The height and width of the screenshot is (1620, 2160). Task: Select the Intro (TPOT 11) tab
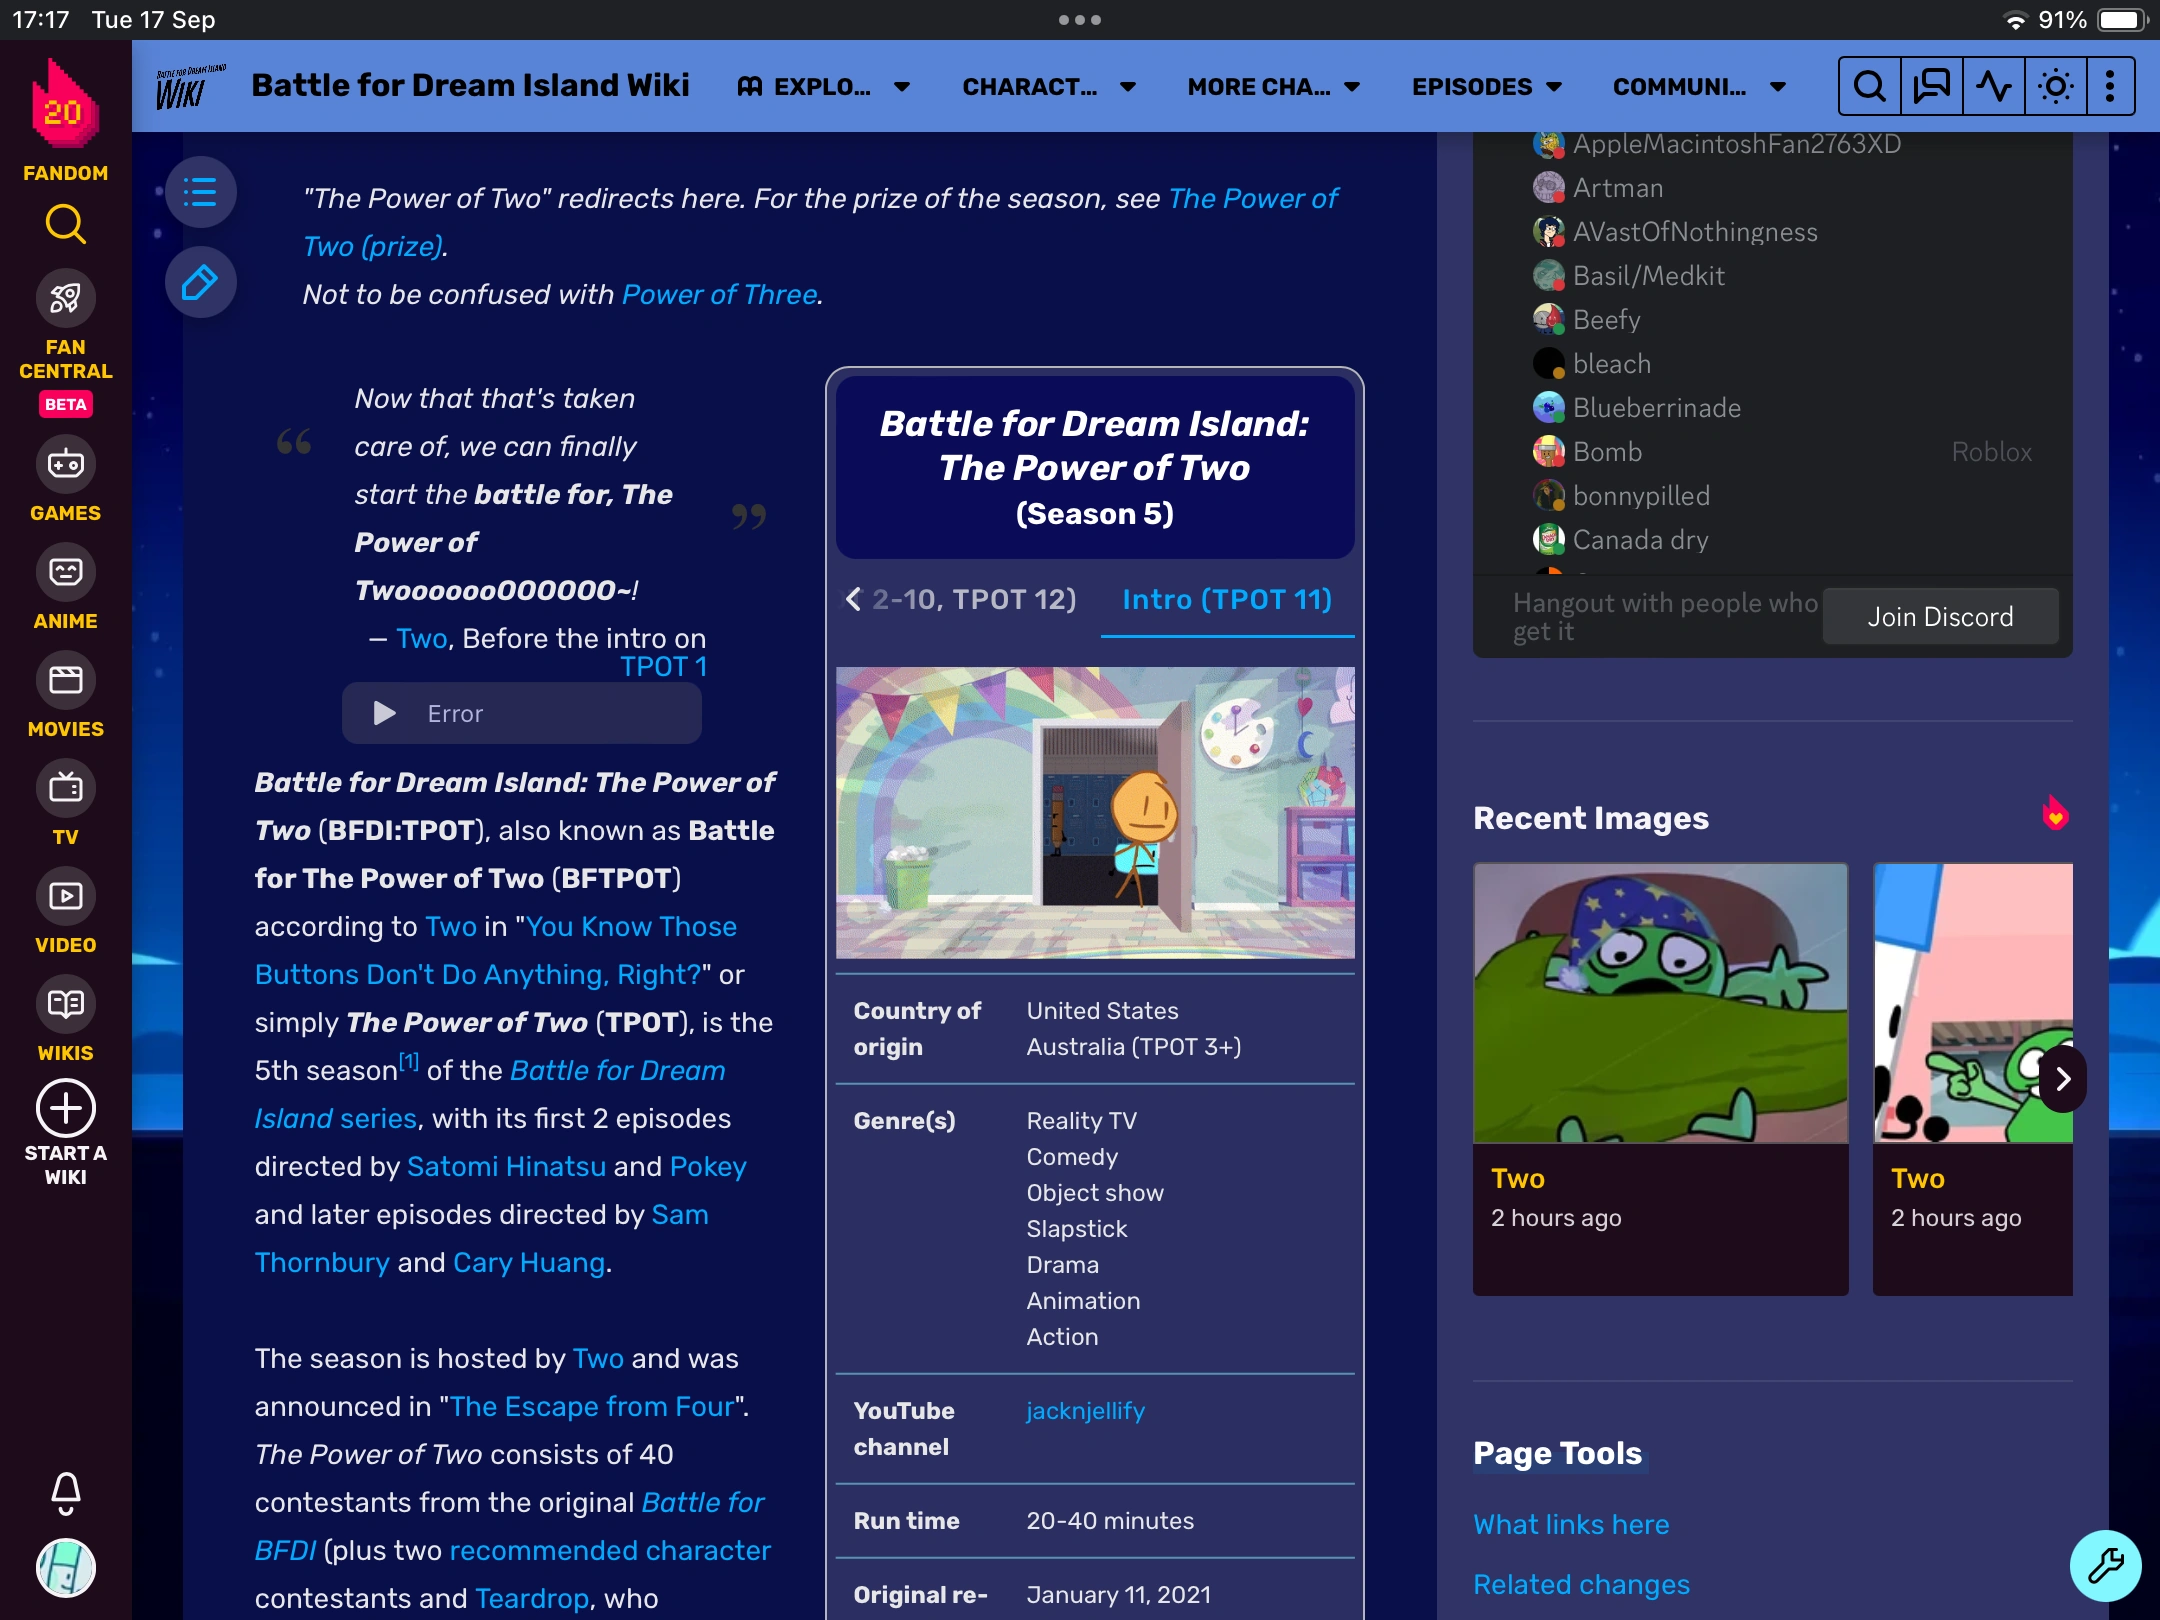[1227, 599]
